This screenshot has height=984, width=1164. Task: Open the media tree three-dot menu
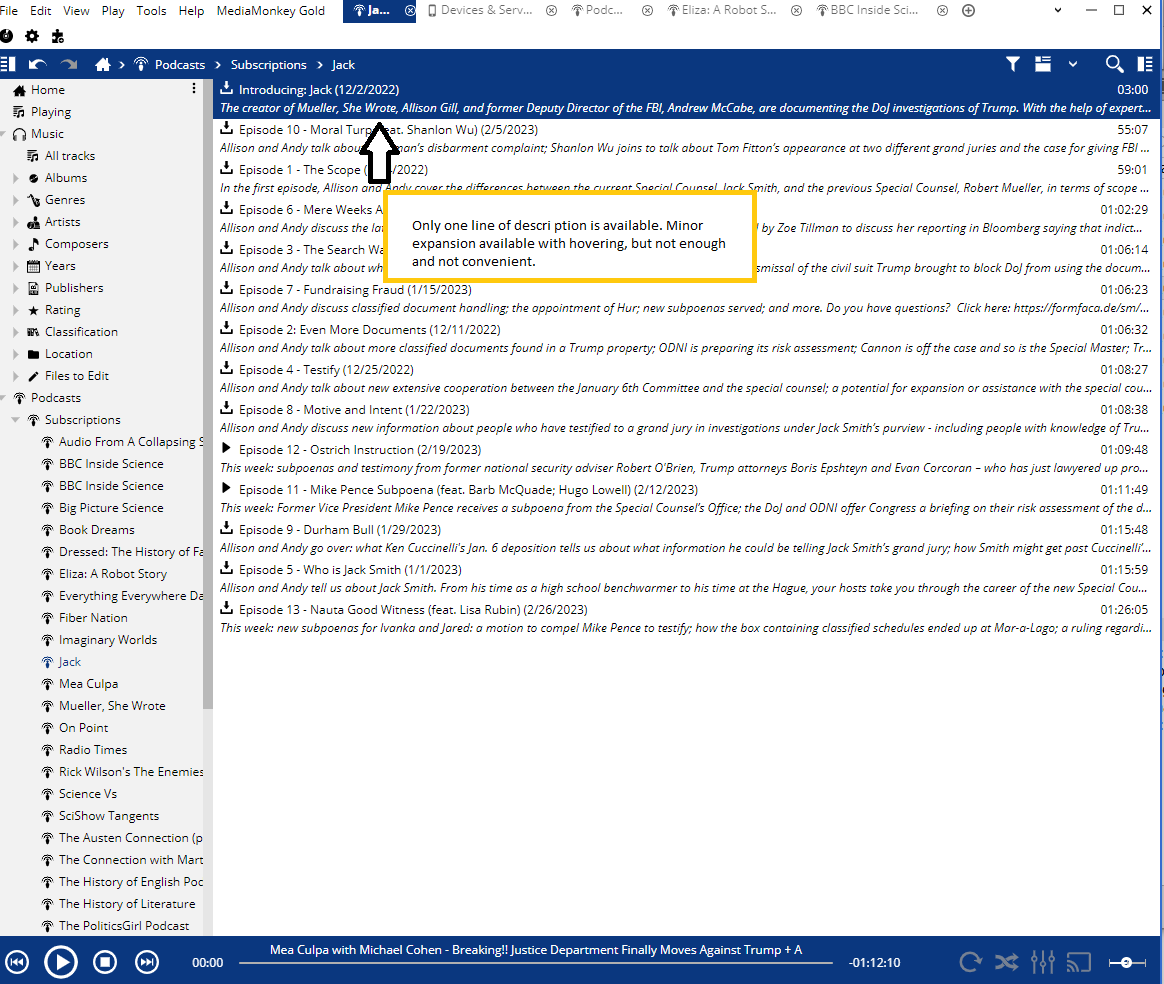194,88
